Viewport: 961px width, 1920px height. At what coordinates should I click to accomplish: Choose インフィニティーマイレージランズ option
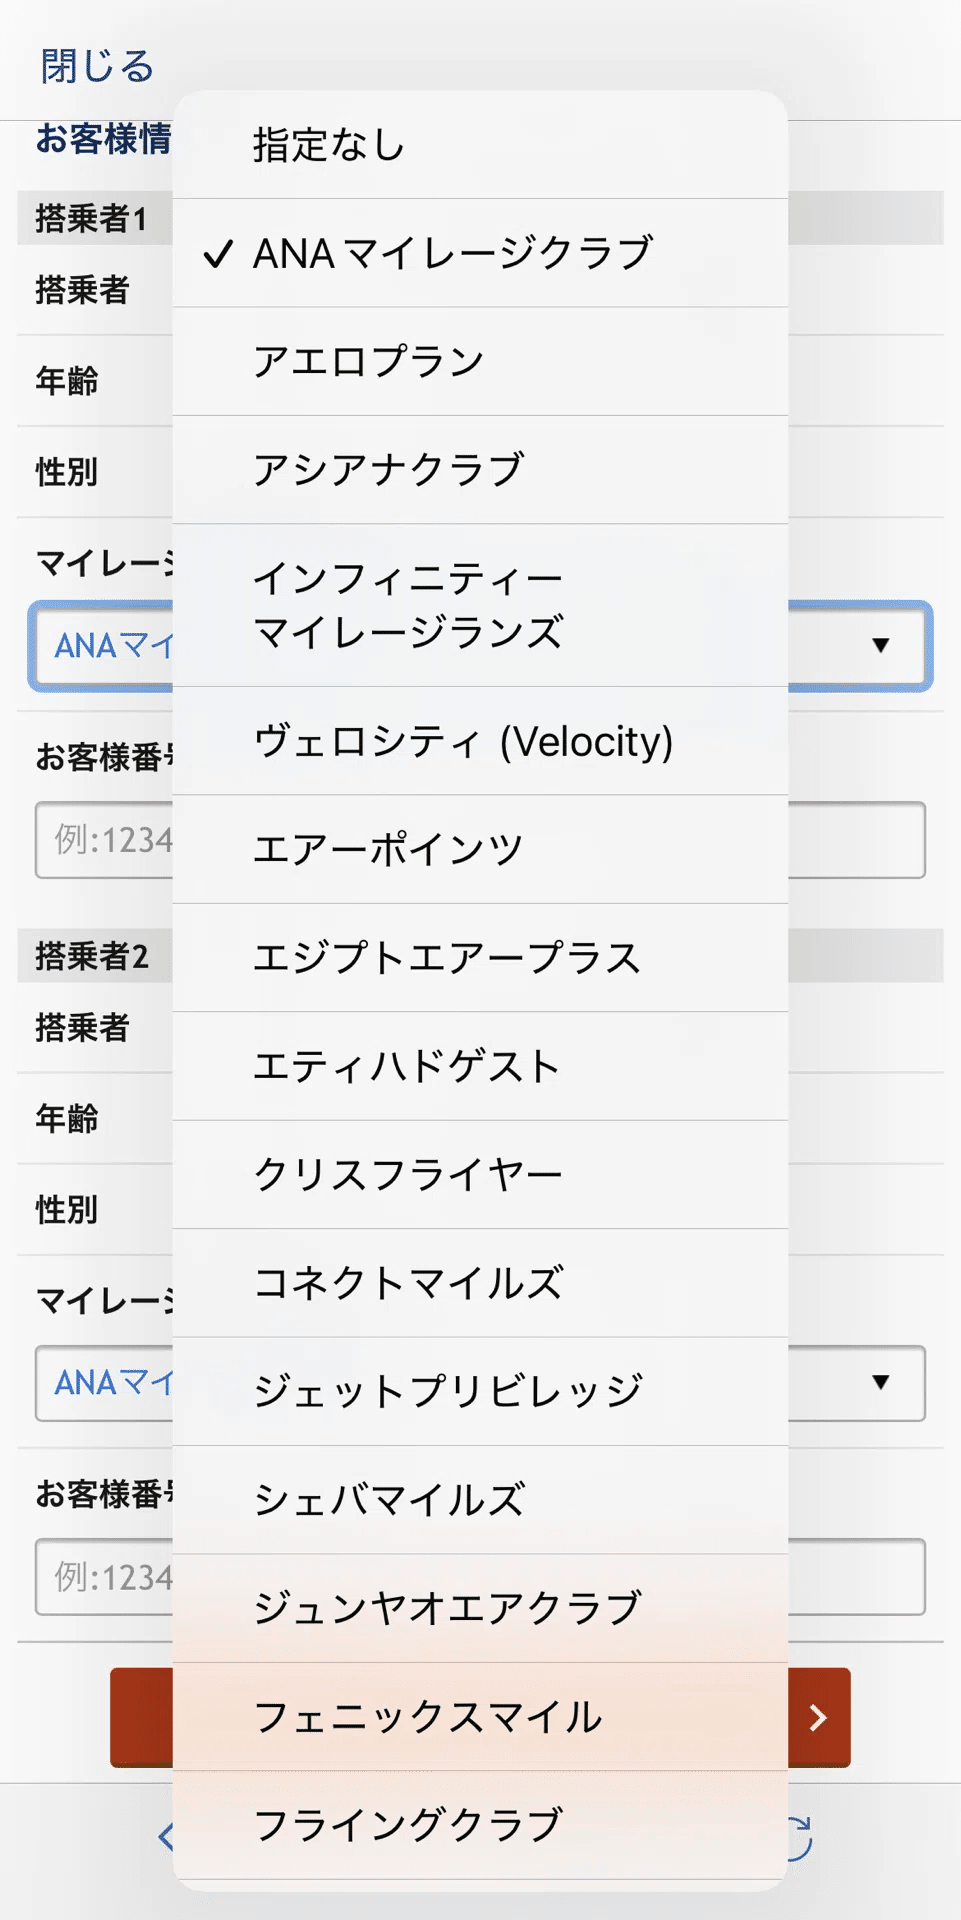tap(480, 605)
